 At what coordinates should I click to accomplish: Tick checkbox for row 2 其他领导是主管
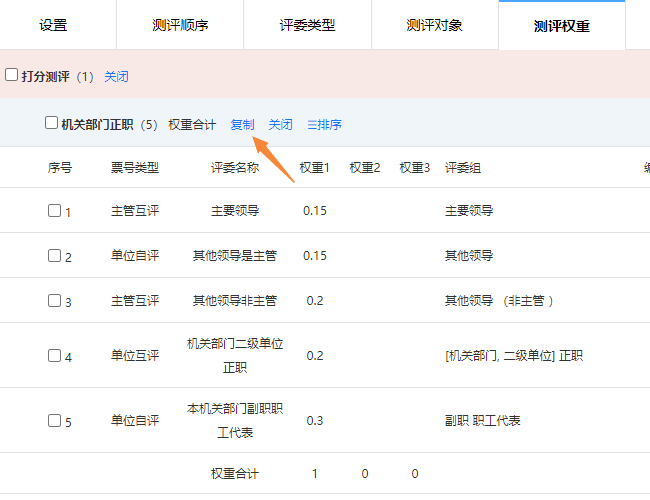click(x=54, y=255)
